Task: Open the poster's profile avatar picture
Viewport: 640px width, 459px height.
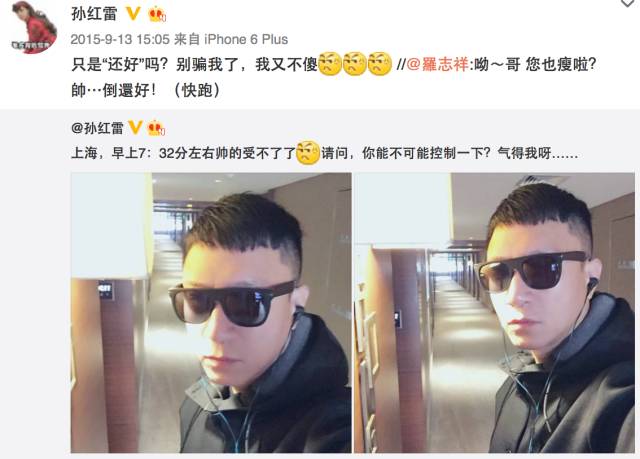Action: [x=34, y=27]
